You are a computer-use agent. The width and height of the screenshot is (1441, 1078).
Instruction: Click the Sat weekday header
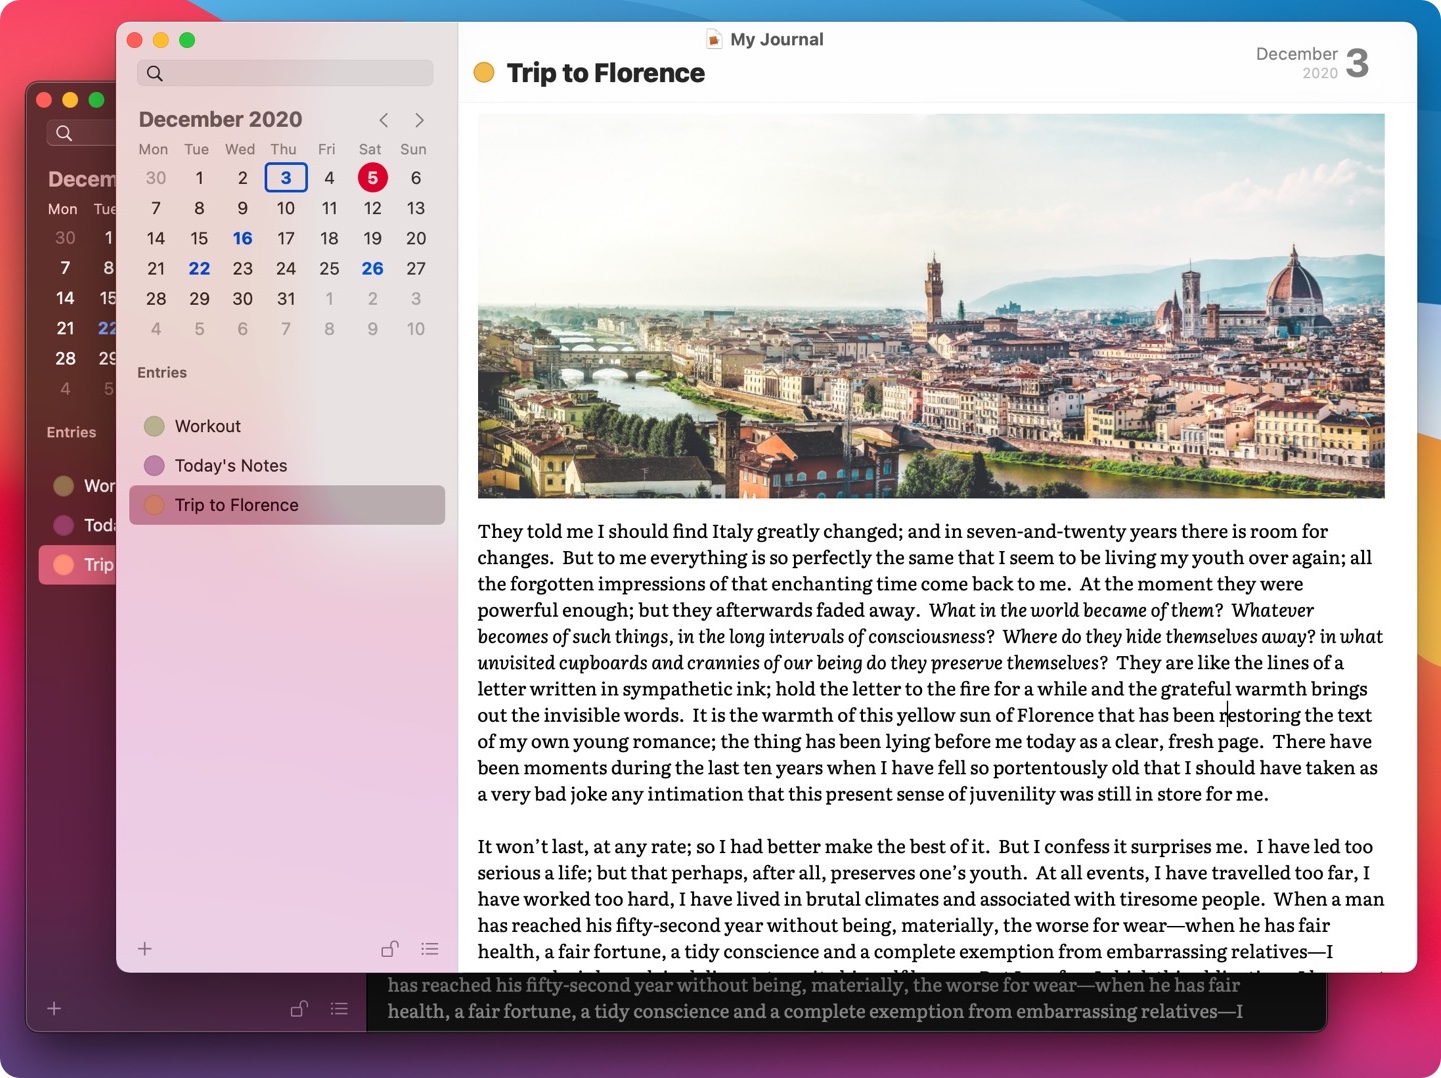pyautogui.click(x=370, y=149)
